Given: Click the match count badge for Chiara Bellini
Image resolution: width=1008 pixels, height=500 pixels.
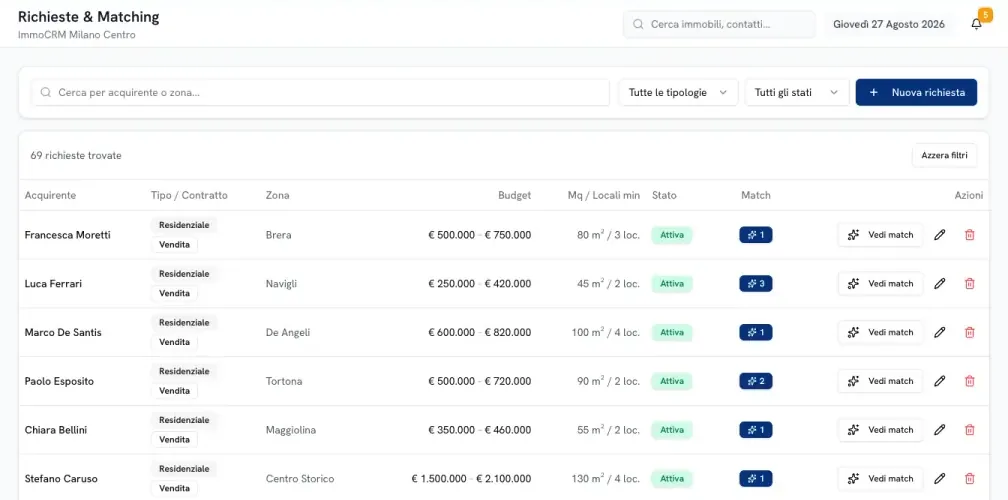Looking at the screenshot, I should click(x=755, y=430).
